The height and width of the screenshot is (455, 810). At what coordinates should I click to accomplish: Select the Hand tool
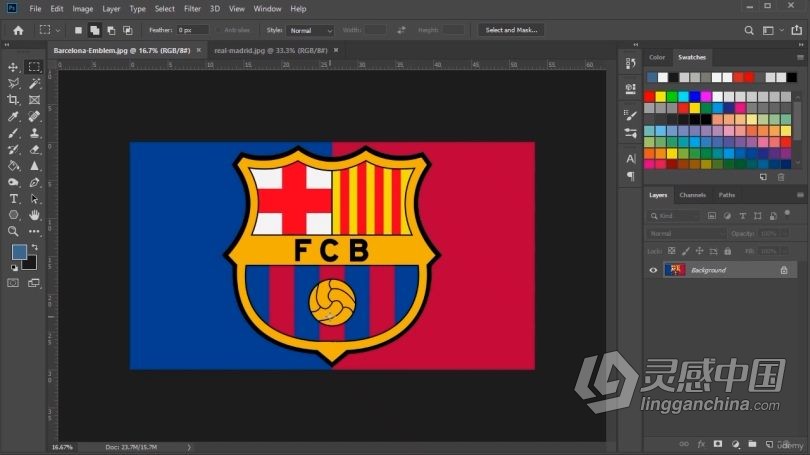click(x=34, y=215)
